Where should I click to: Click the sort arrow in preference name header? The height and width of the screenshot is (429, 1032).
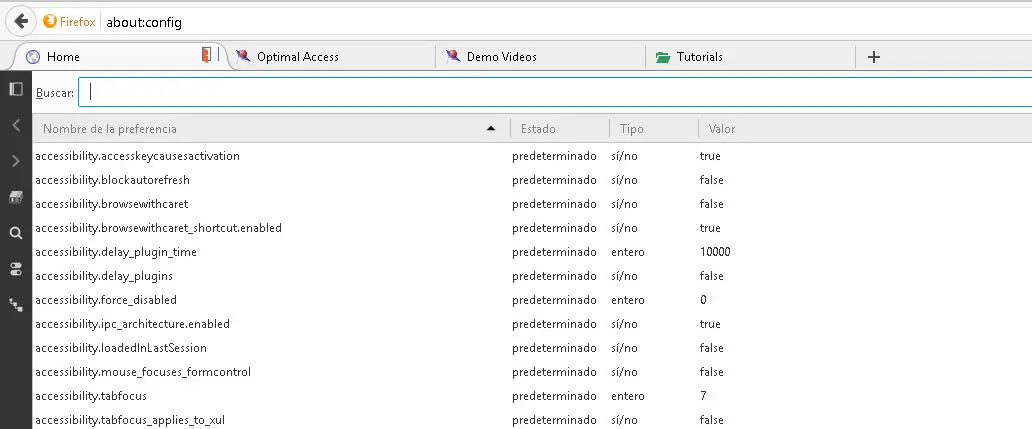(490, 129)
